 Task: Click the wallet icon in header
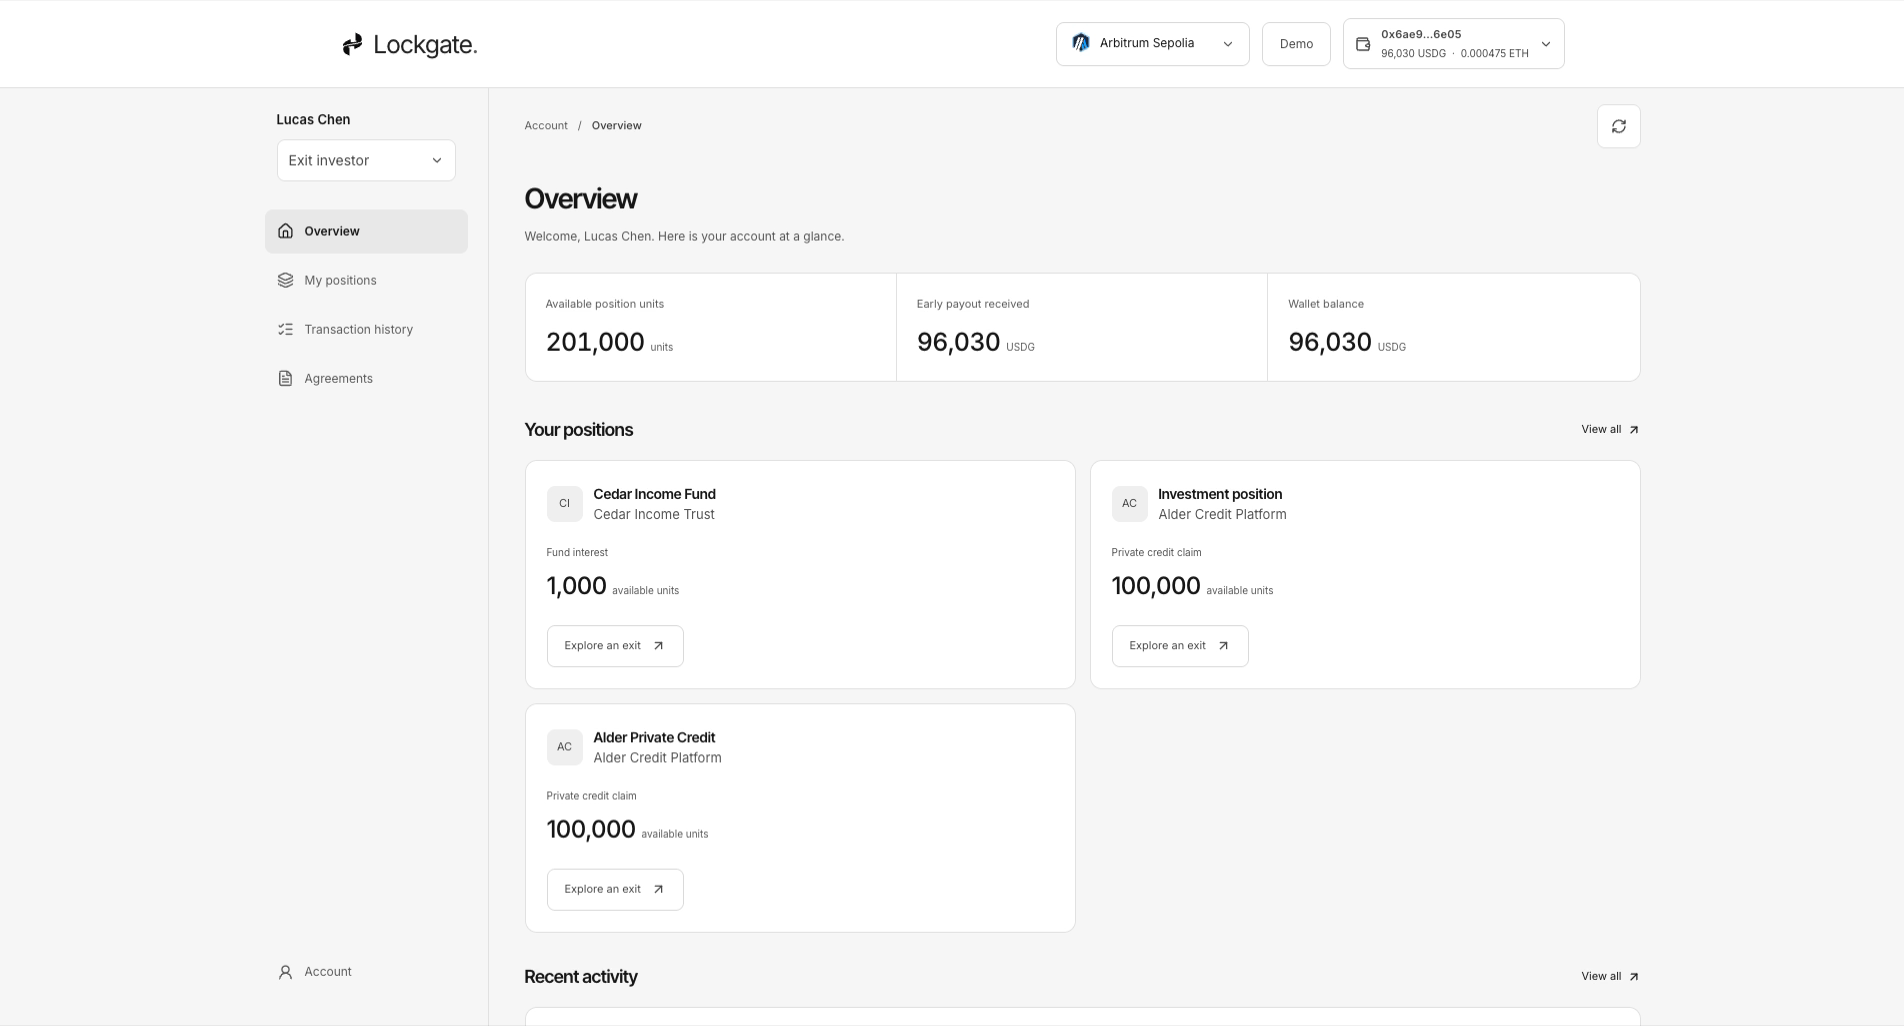pos(1362,44)
